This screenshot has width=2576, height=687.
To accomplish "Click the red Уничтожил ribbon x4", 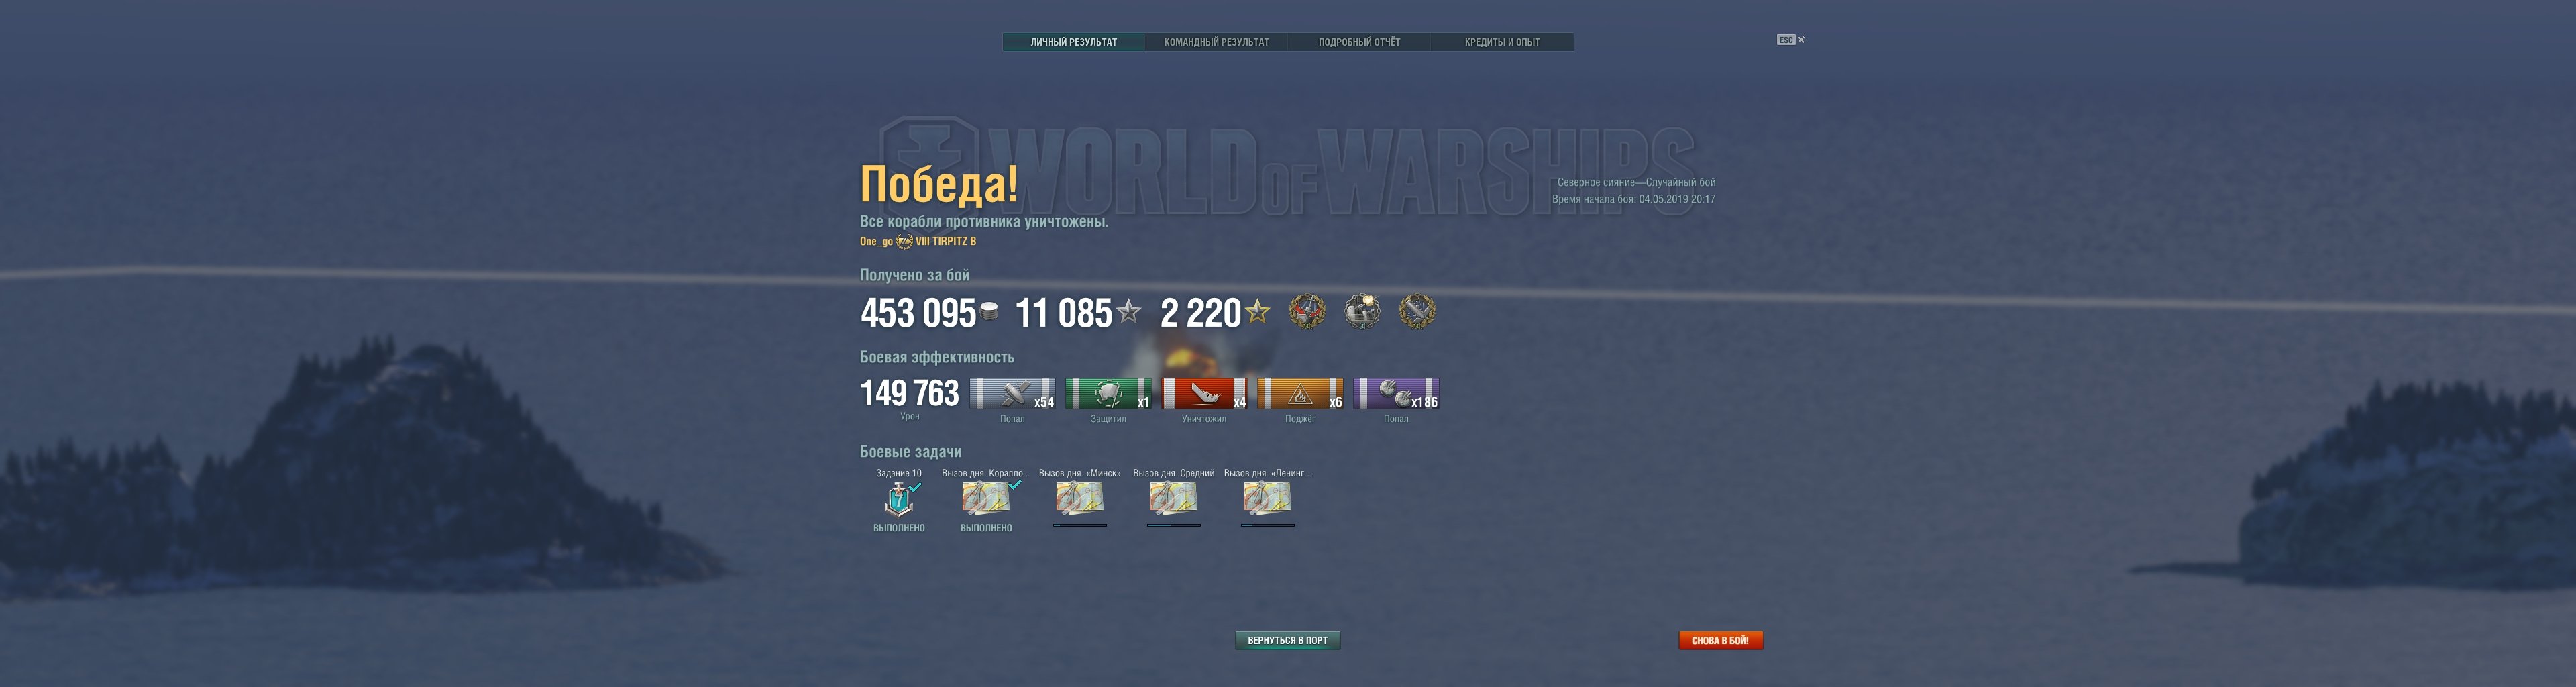I will click(x=1204, y=394).
